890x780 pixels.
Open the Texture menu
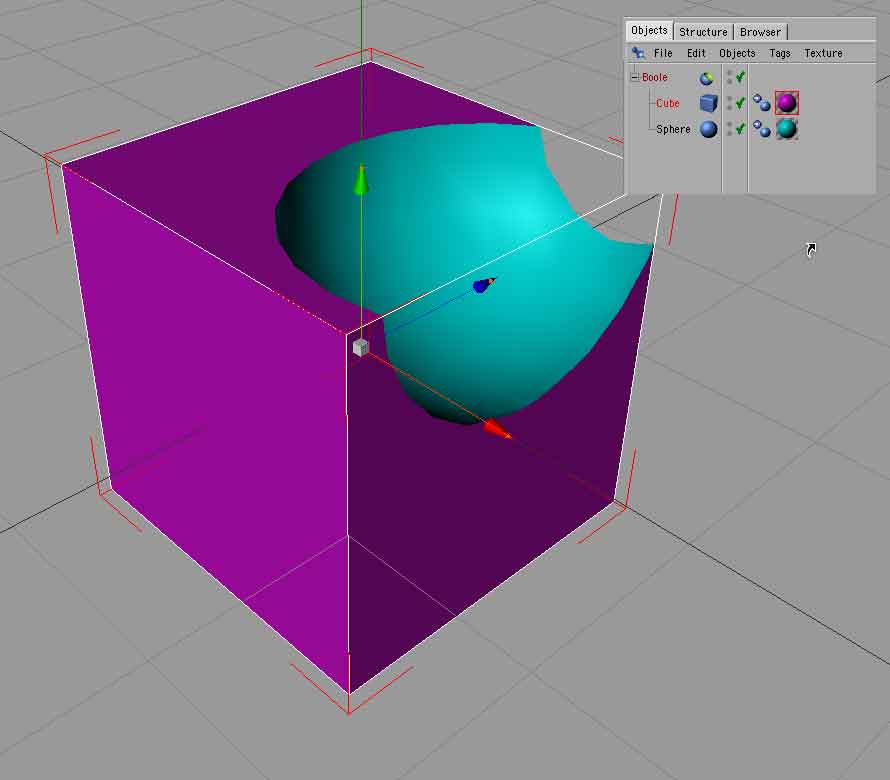click(823, 53)
